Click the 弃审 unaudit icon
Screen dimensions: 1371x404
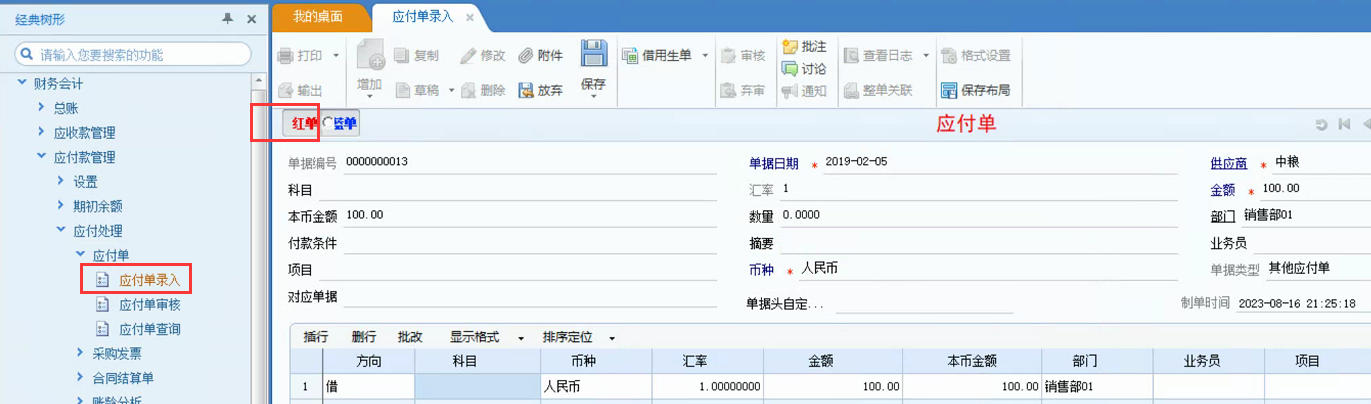728,90
